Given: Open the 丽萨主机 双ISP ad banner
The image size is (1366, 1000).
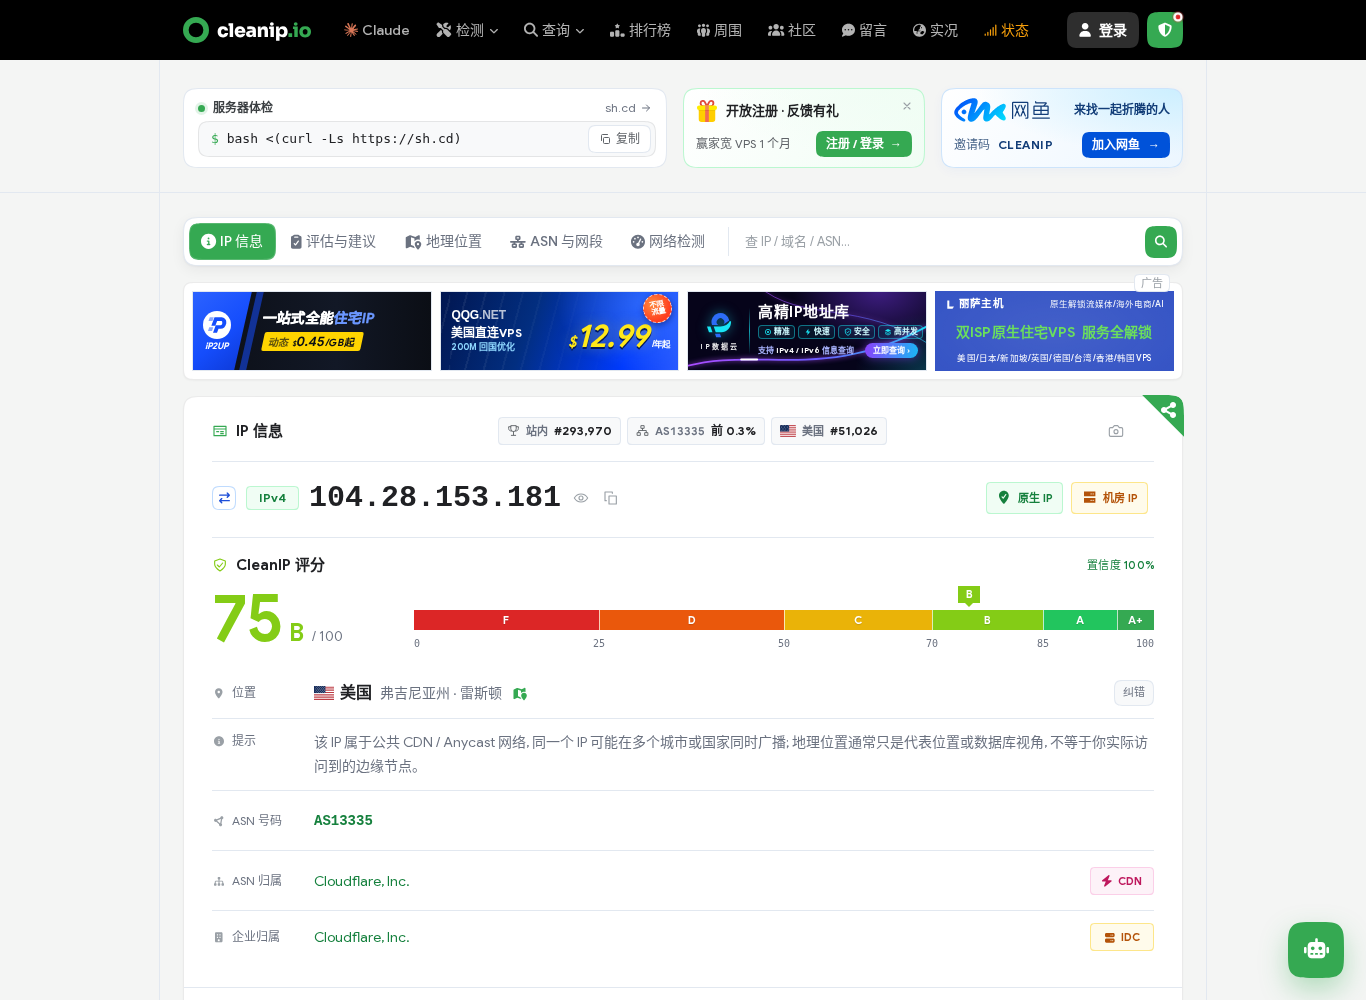Looking at the screenshot, I should [1054, 331].
